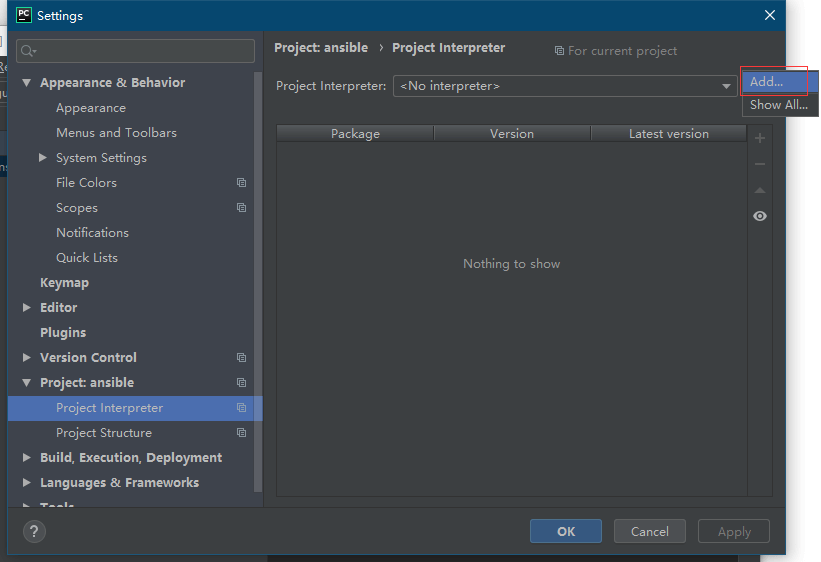
Task: Toggle the show early releases eye icon
Action: pyautogui.click(x=760, y=216)
